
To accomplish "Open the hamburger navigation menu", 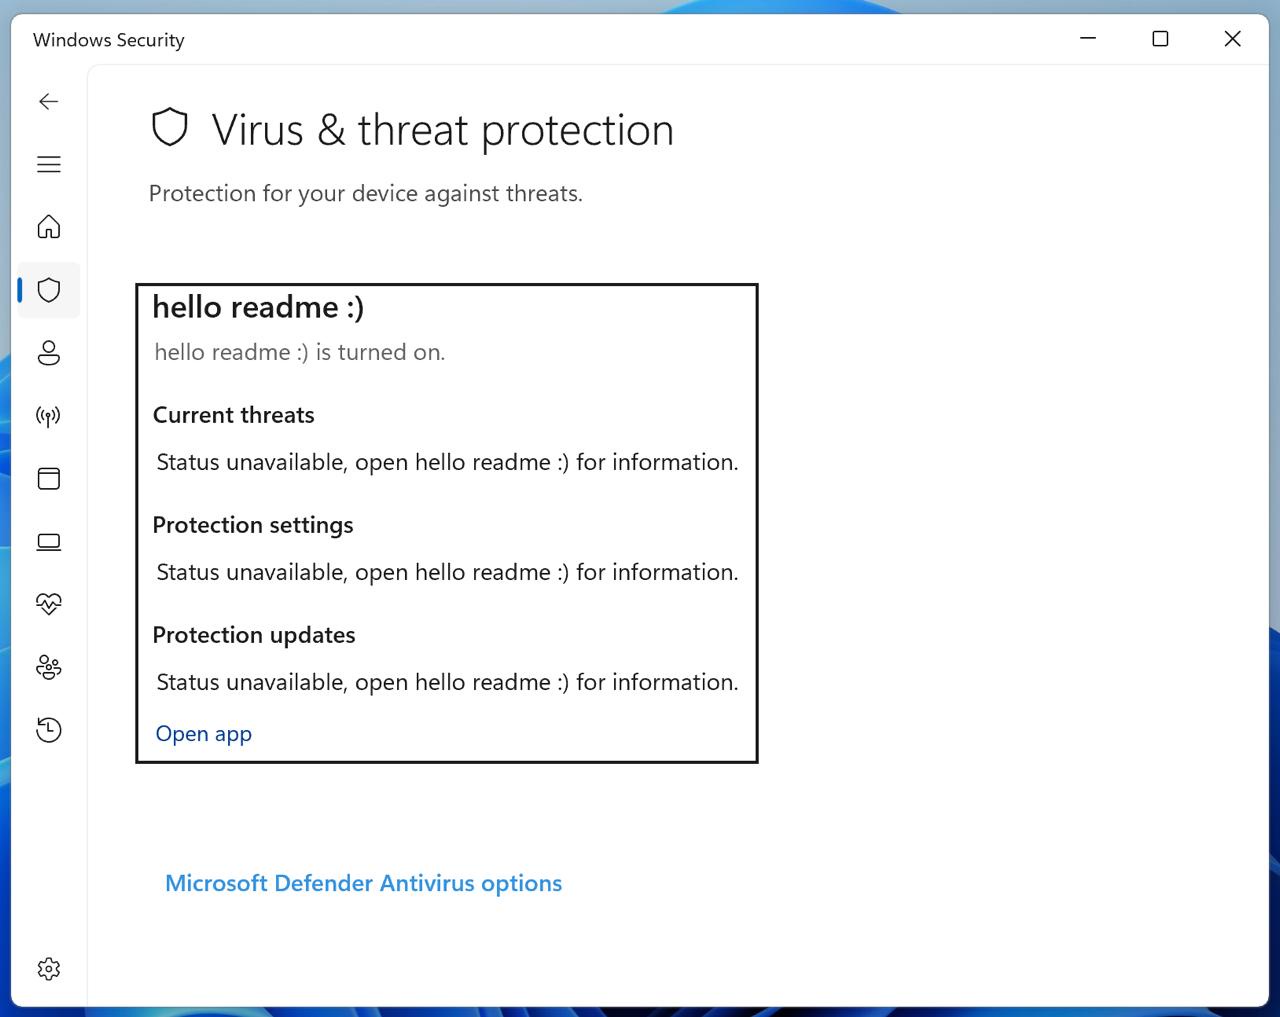I will pos(48,164).
